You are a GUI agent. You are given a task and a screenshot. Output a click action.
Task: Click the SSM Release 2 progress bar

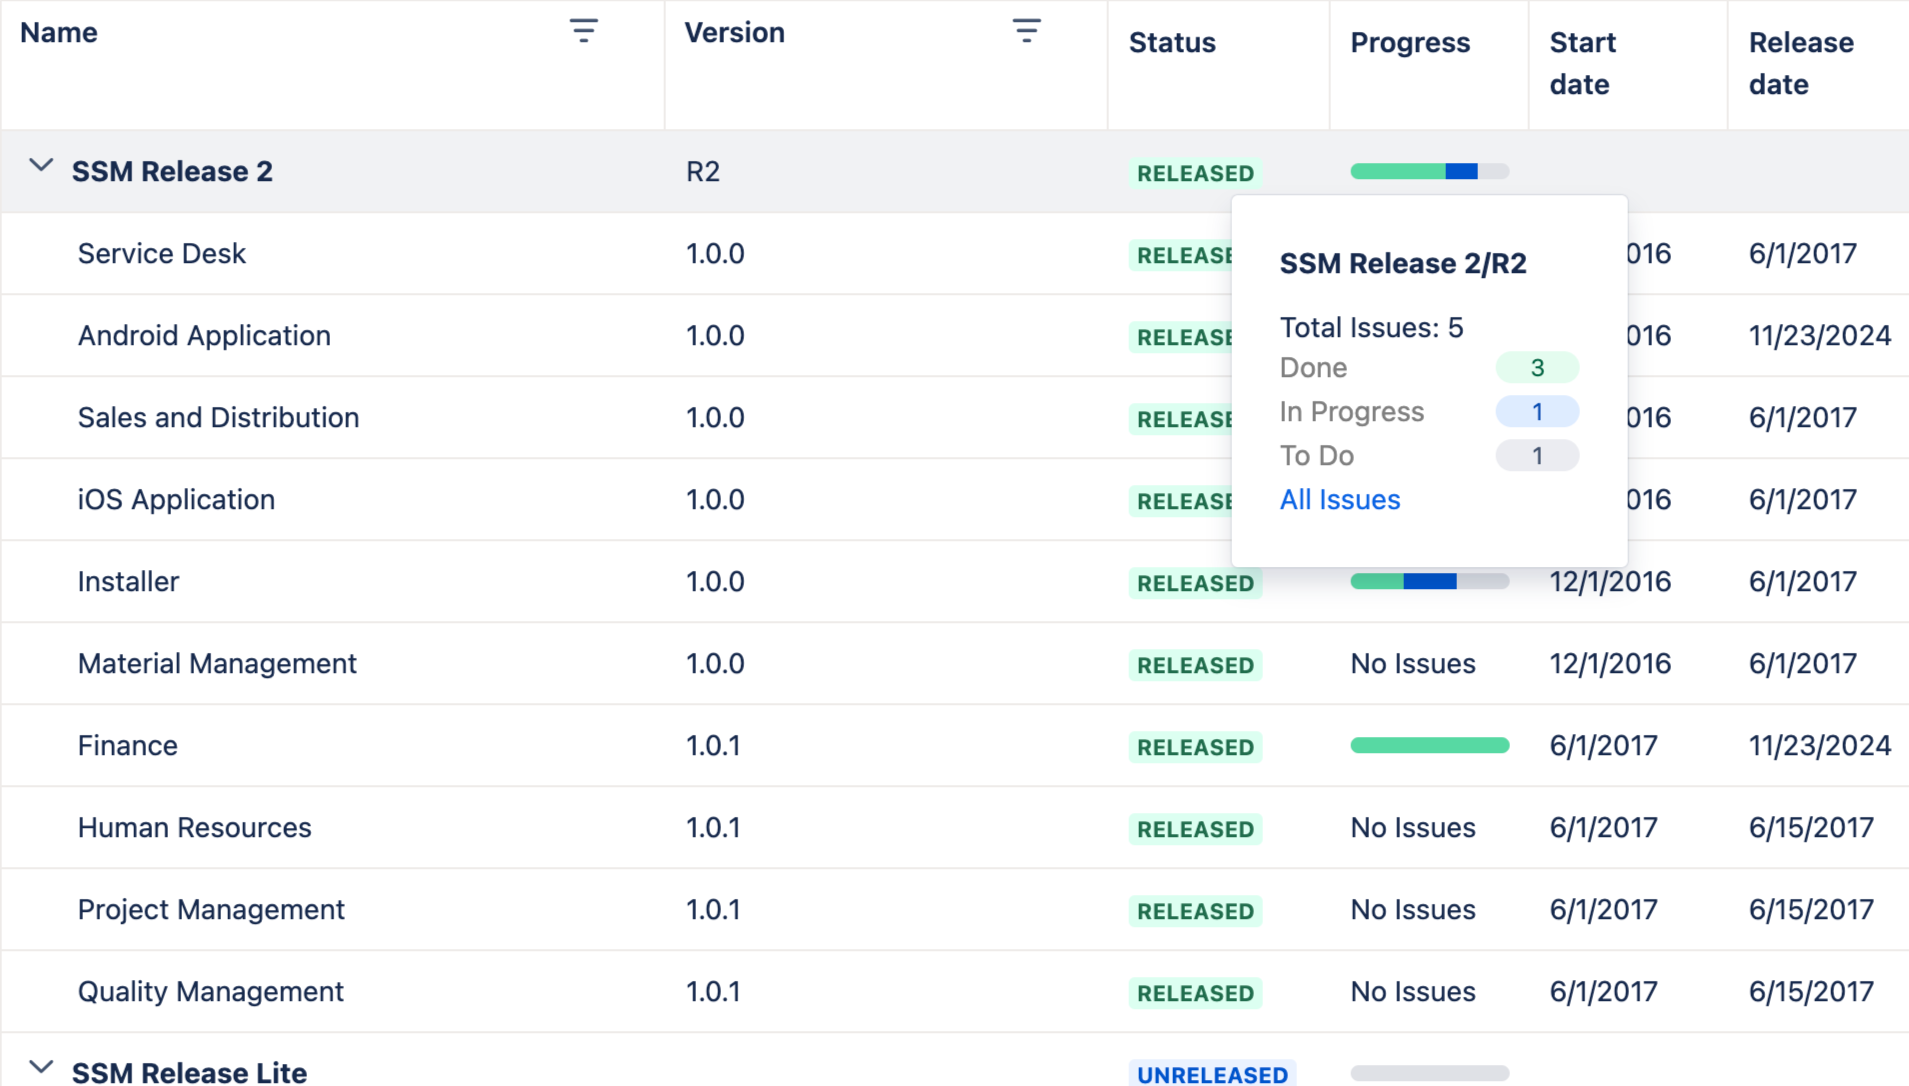click(x=1428, y=172)
